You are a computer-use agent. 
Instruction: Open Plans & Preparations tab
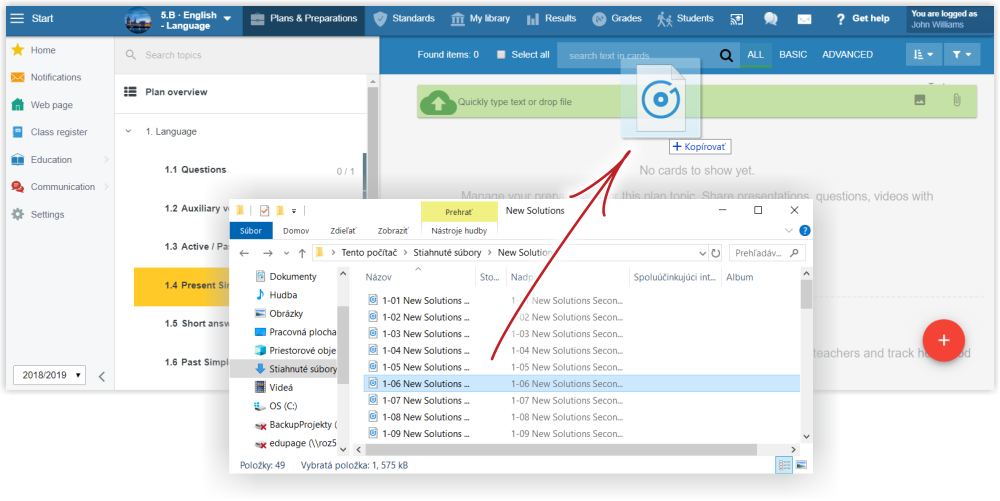pyautogui.click(x=304, y=18)
